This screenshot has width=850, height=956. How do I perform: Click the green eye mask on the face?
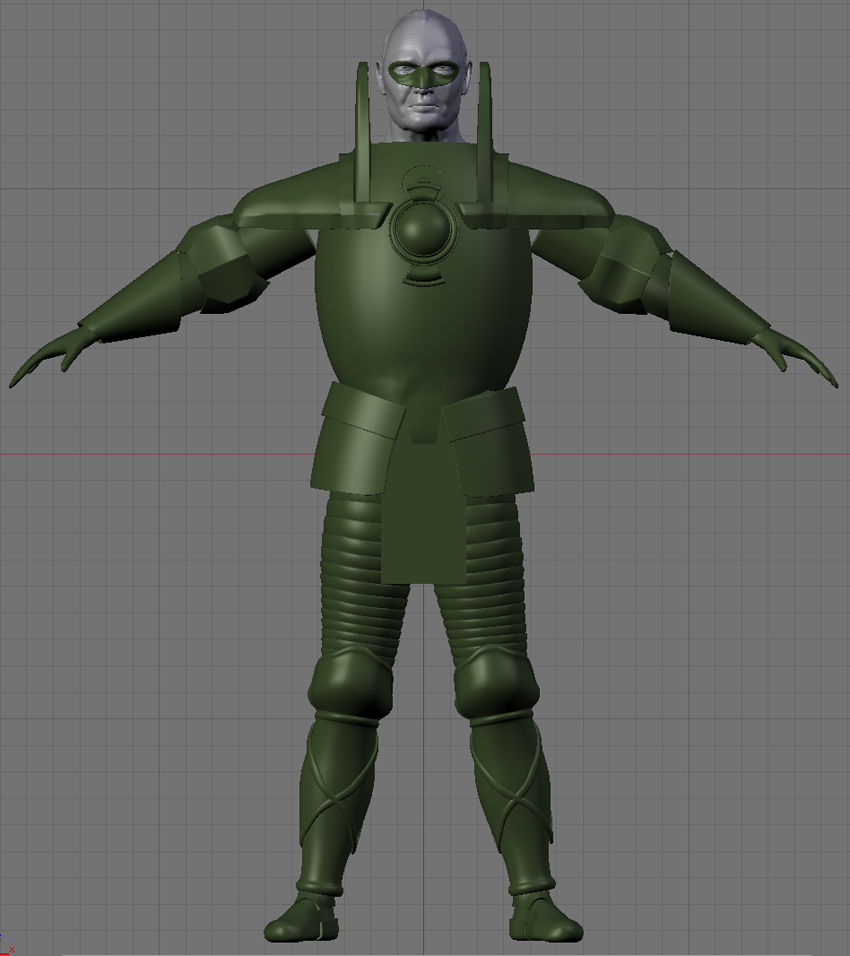click(x=424, y=74)
